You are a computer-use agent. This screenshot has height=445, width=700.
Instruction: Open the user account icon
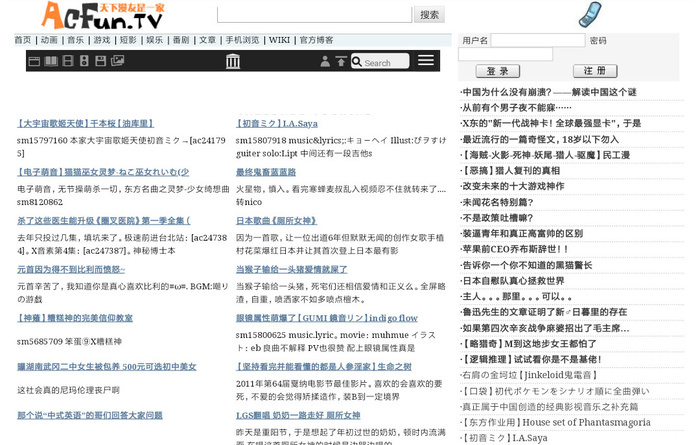pos(325,61)
